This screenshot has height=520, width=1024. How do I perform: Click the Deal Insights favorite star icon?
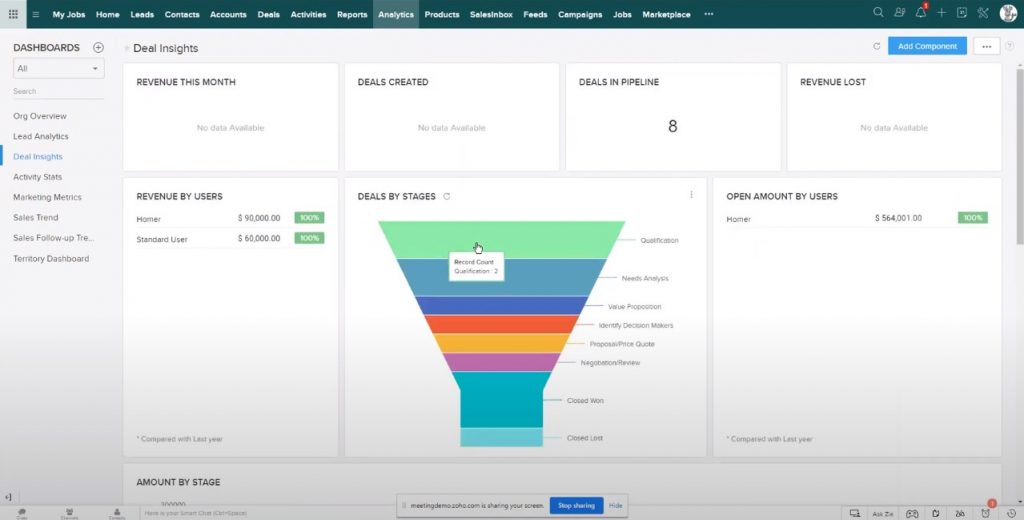pyautogui.click(x=127, y=48)
